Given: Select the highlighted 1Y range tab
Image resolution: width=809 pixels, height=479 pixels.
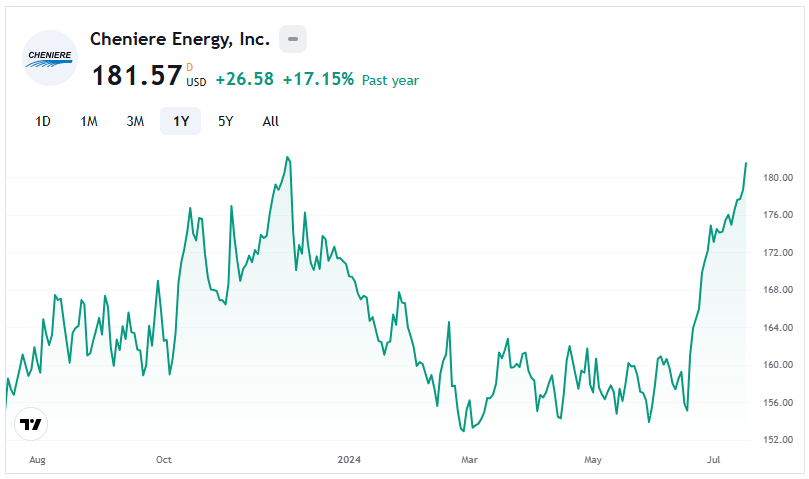Looking at the screenshot, I should pos(180,121).
